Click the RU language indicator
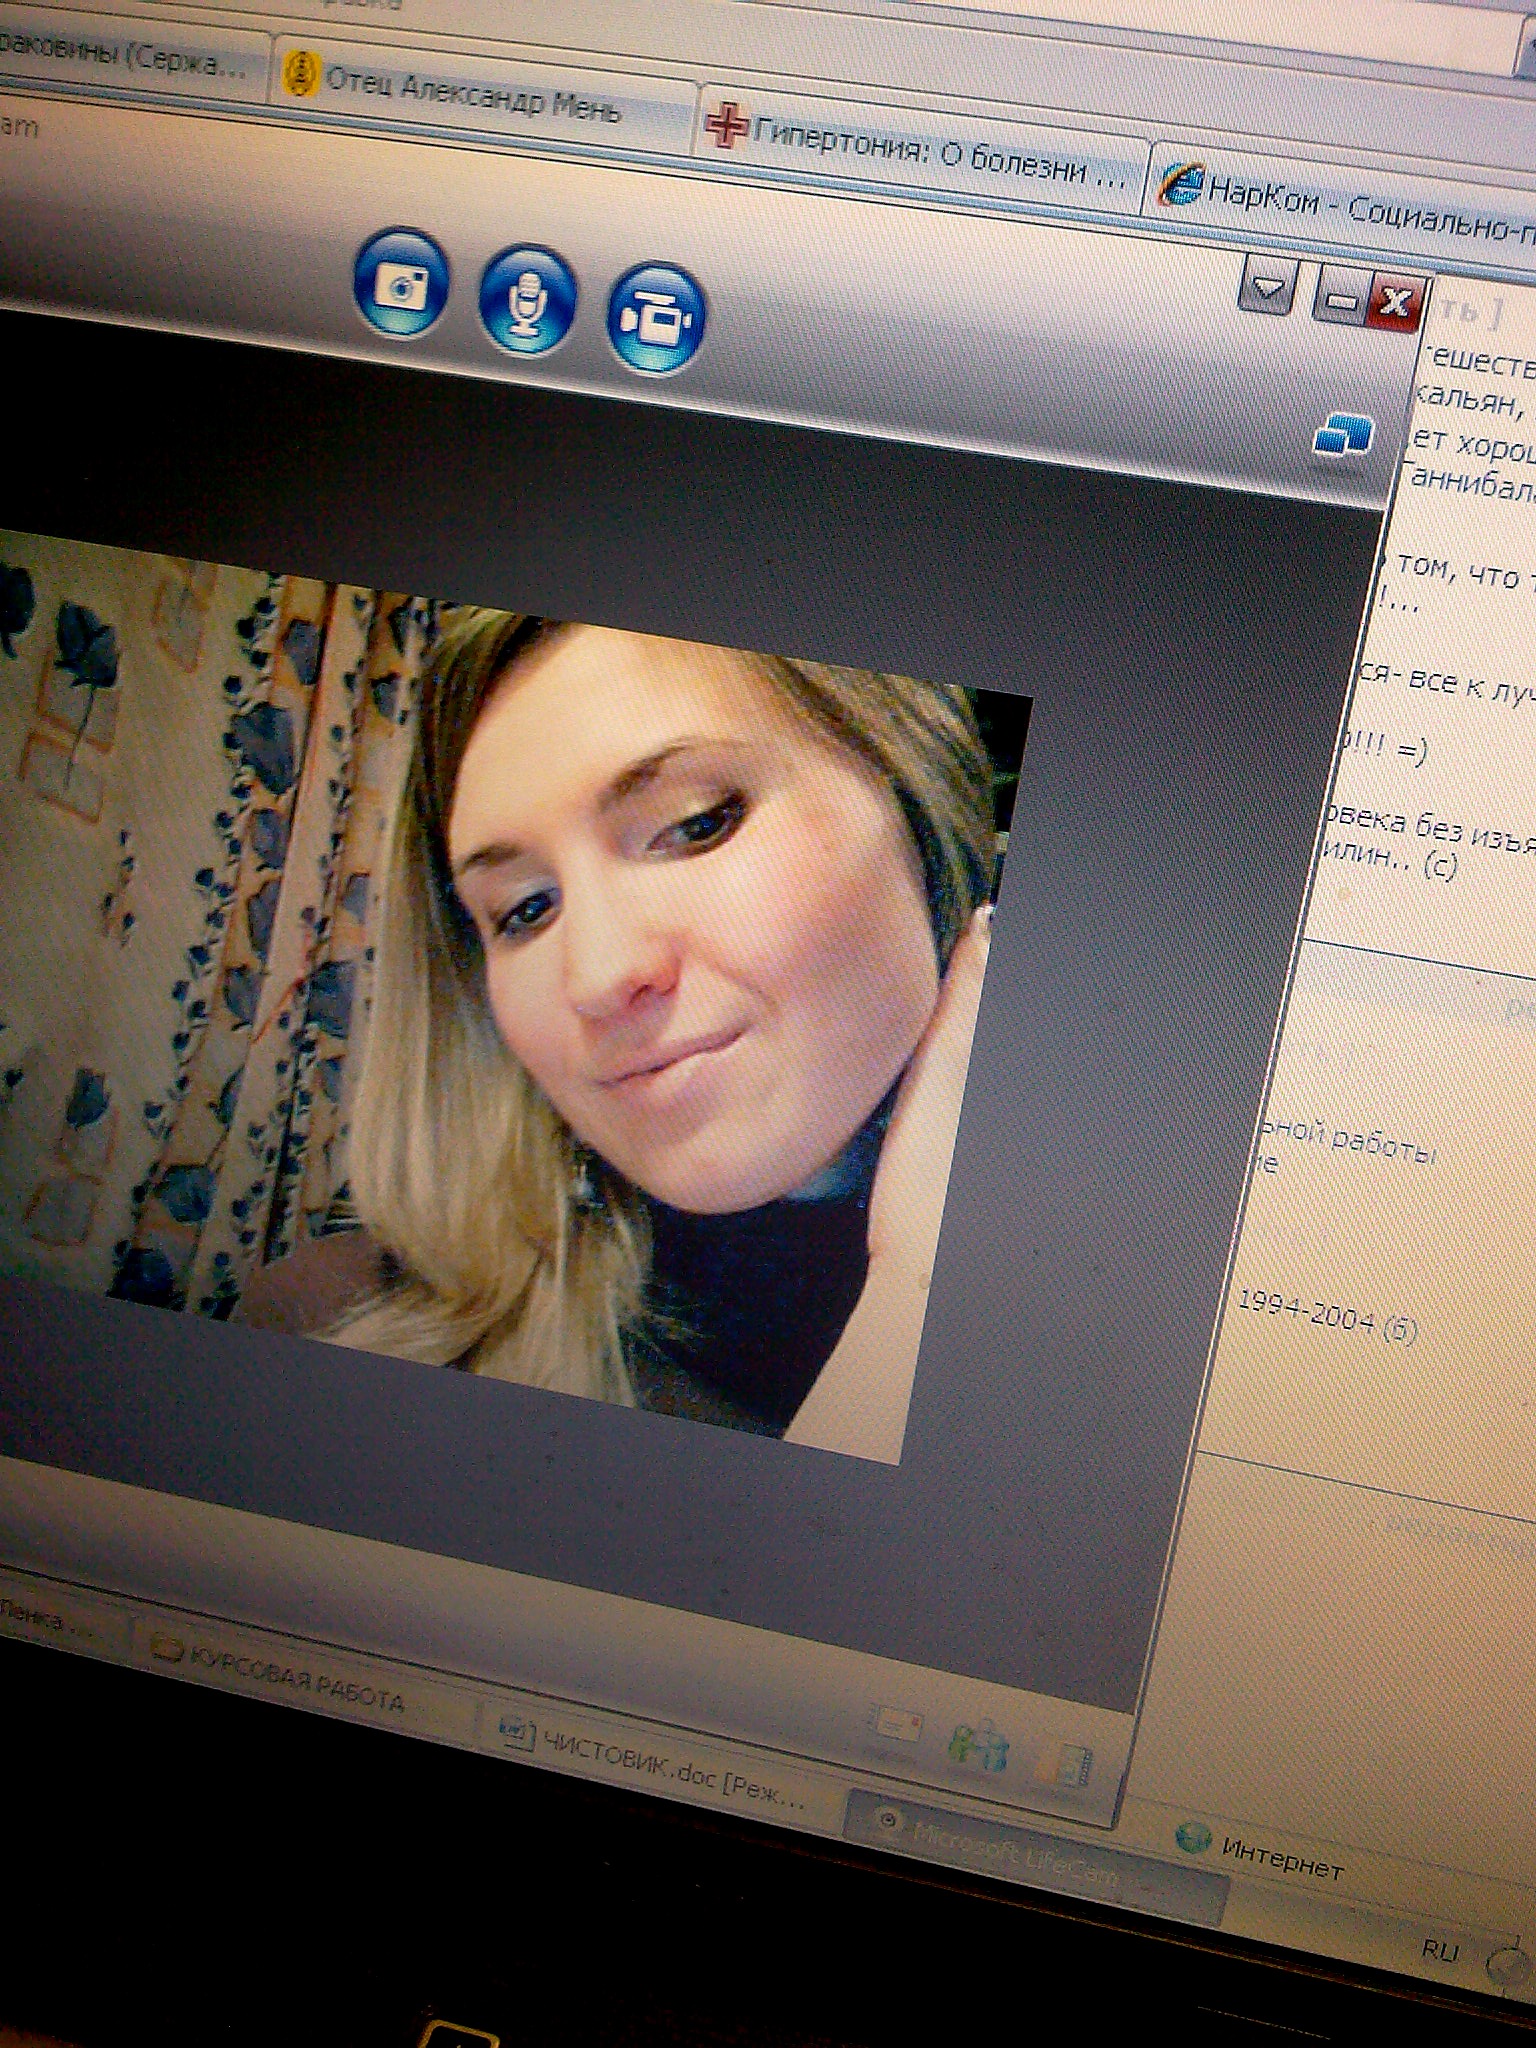 [x=1440, y=1948]
